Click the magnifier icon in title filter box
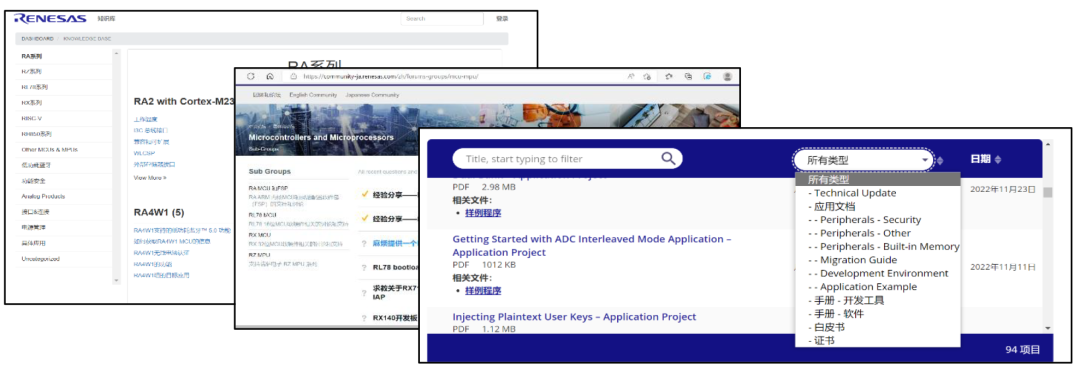The width and height of the screenshot is (1080, 373). pos(667,159)
